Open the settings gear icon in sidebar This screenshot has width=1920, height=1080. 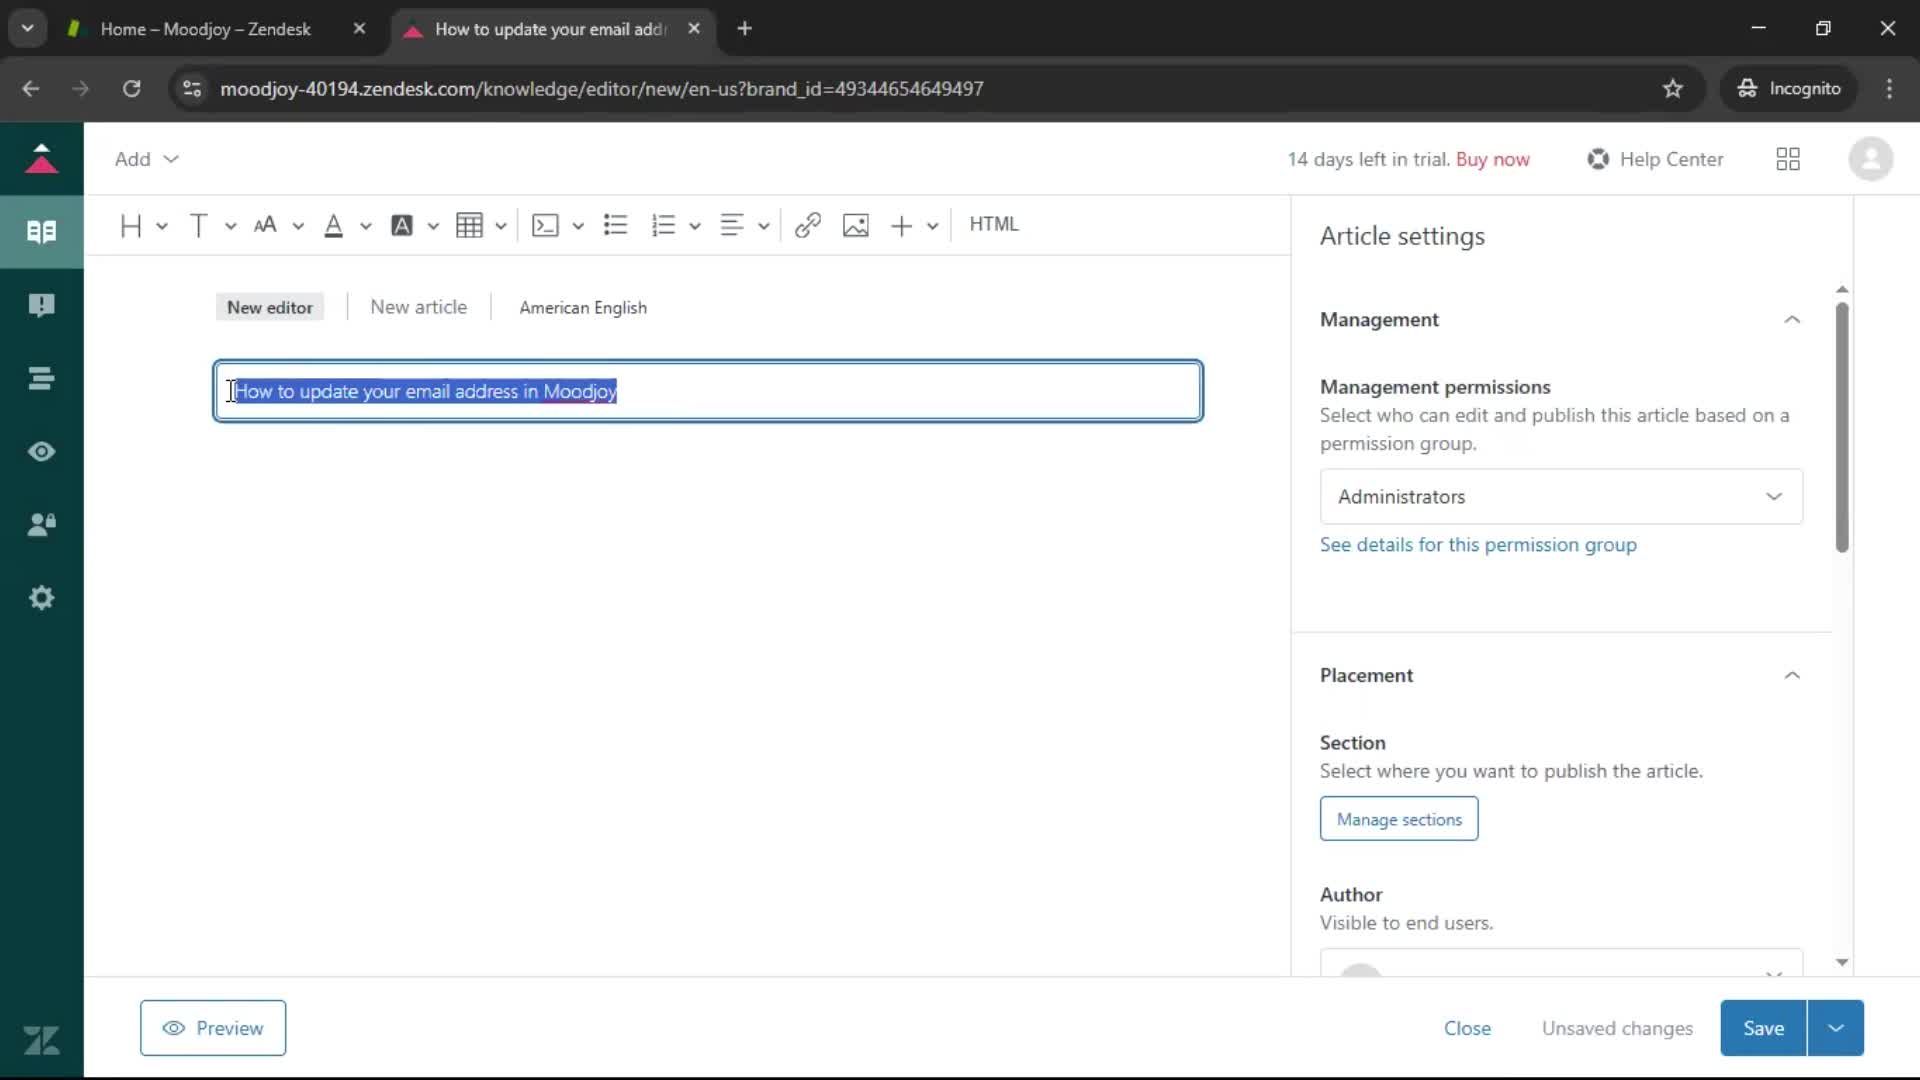41,598
